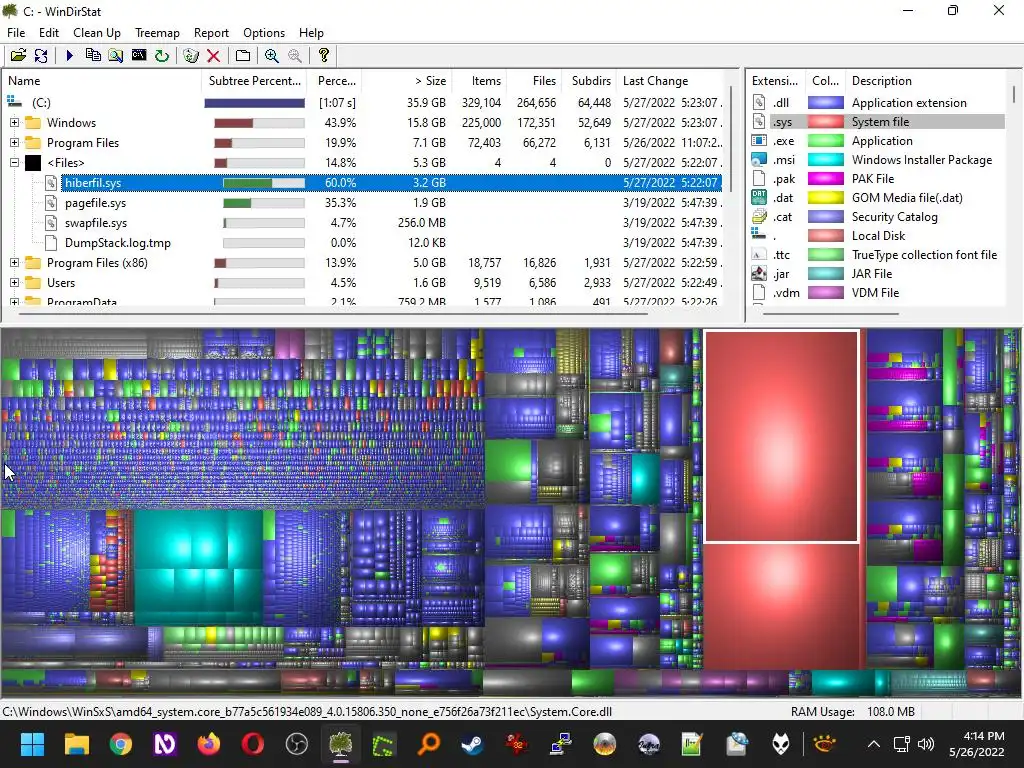The width and height of the screenshot is (1024, 768).
Task: Click the .dat GOM Media file icon
Action: 759,197
